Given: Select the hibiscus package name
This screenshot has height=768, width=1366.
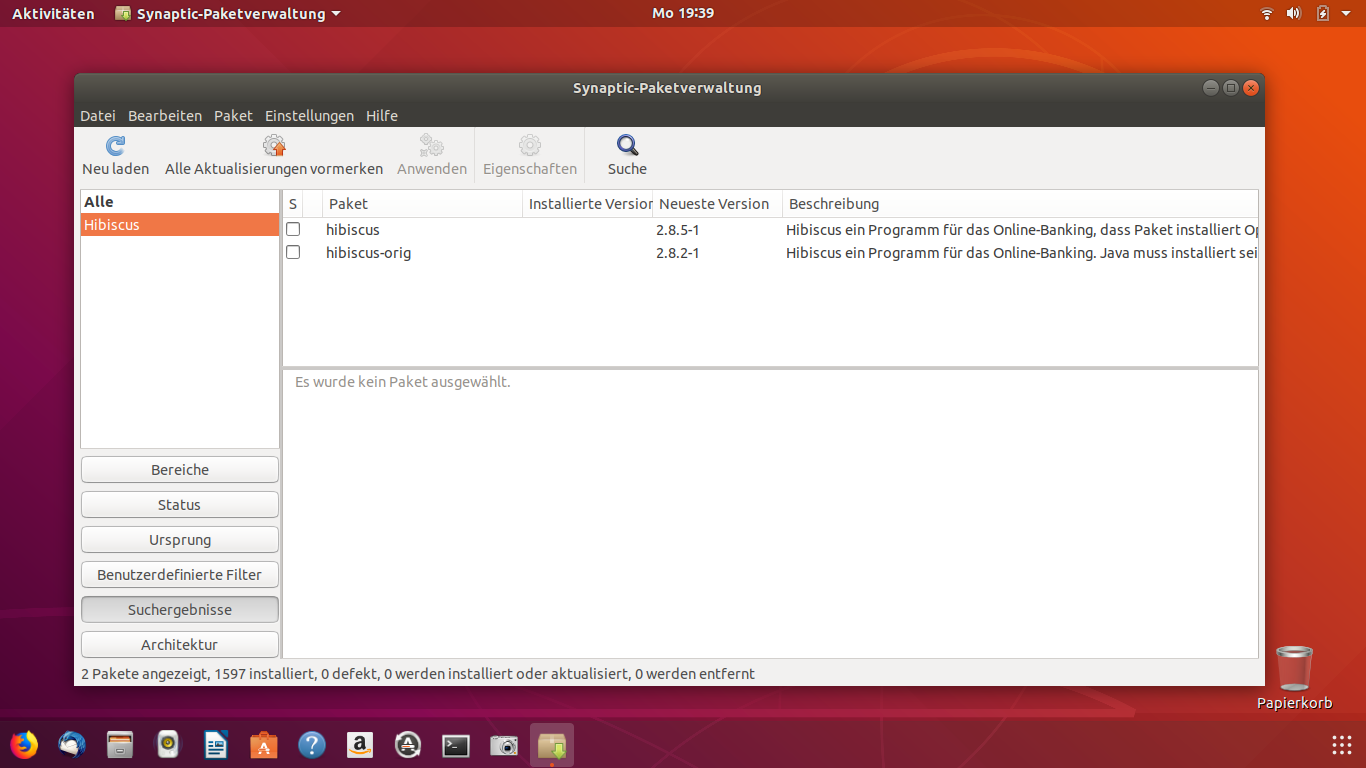Looking at the screenshot, I should (x=353, y=230).
